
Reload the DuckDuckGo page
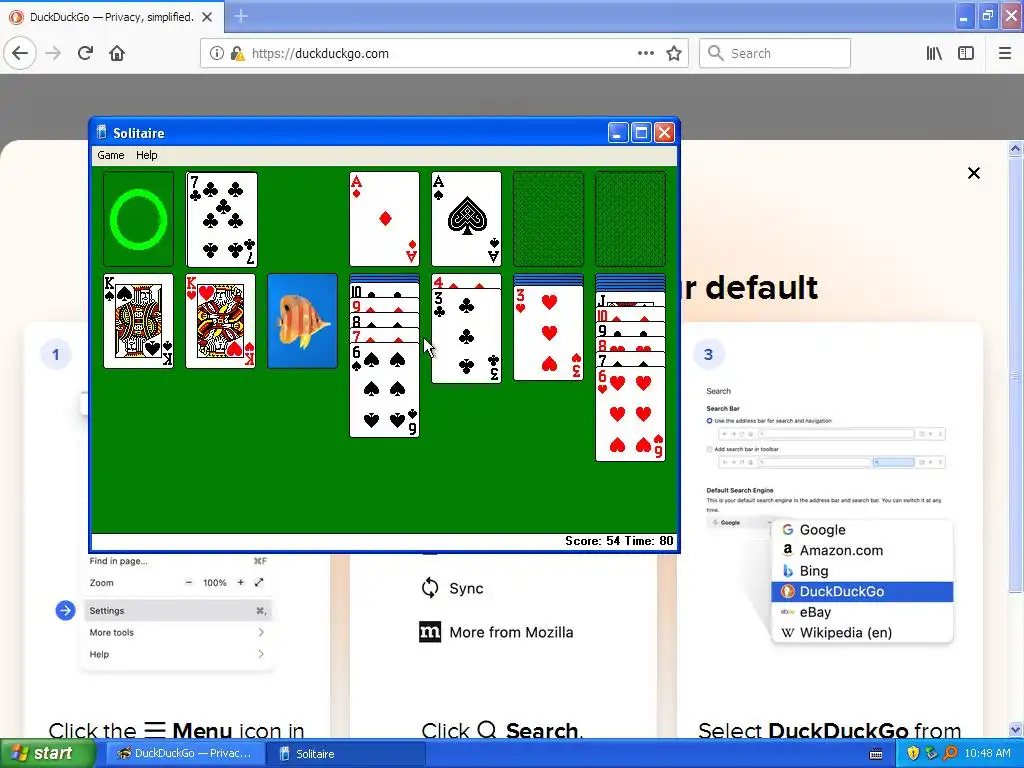pyautogui.click(x=86, y=53)
